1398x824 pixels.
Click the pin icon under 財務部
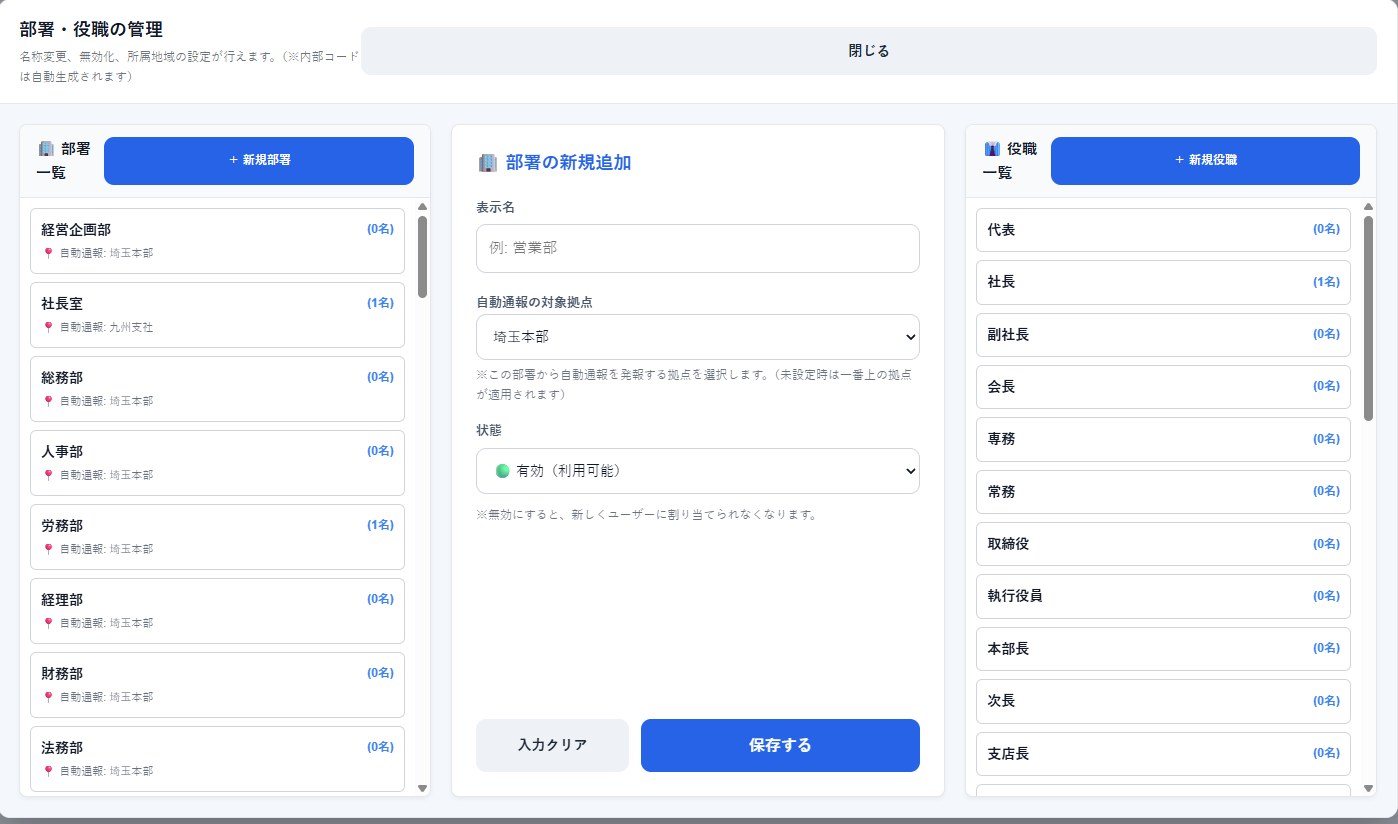click(48, 697)
